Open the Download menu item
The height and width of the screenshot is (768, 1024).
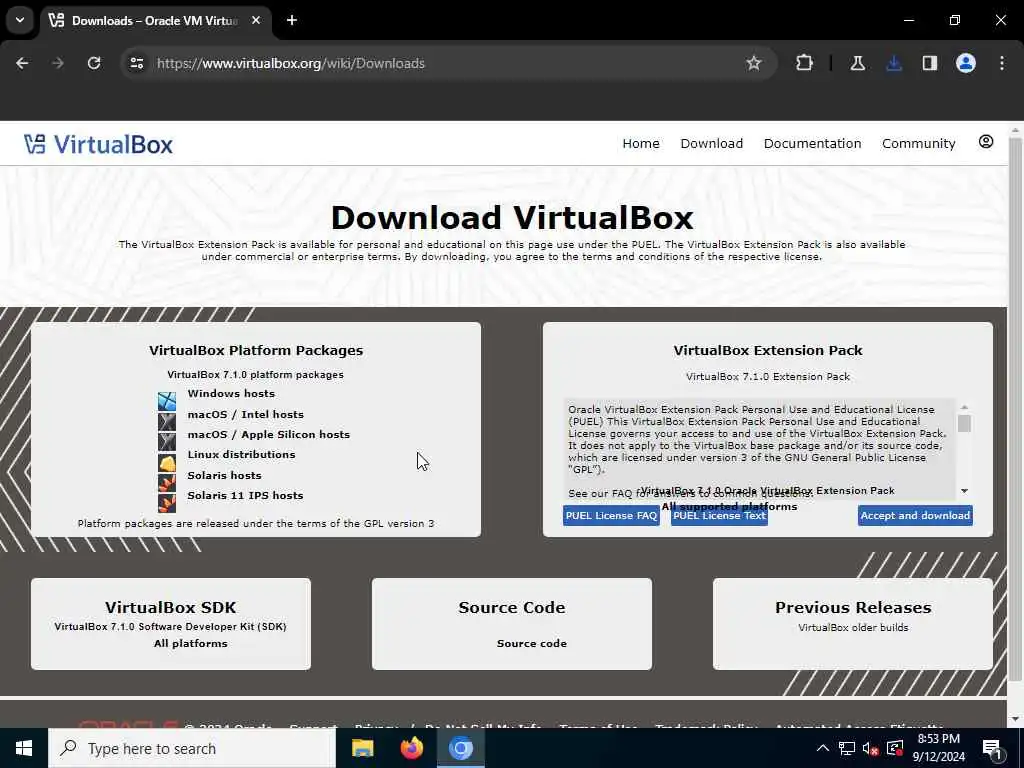click(x=712, y=143)
